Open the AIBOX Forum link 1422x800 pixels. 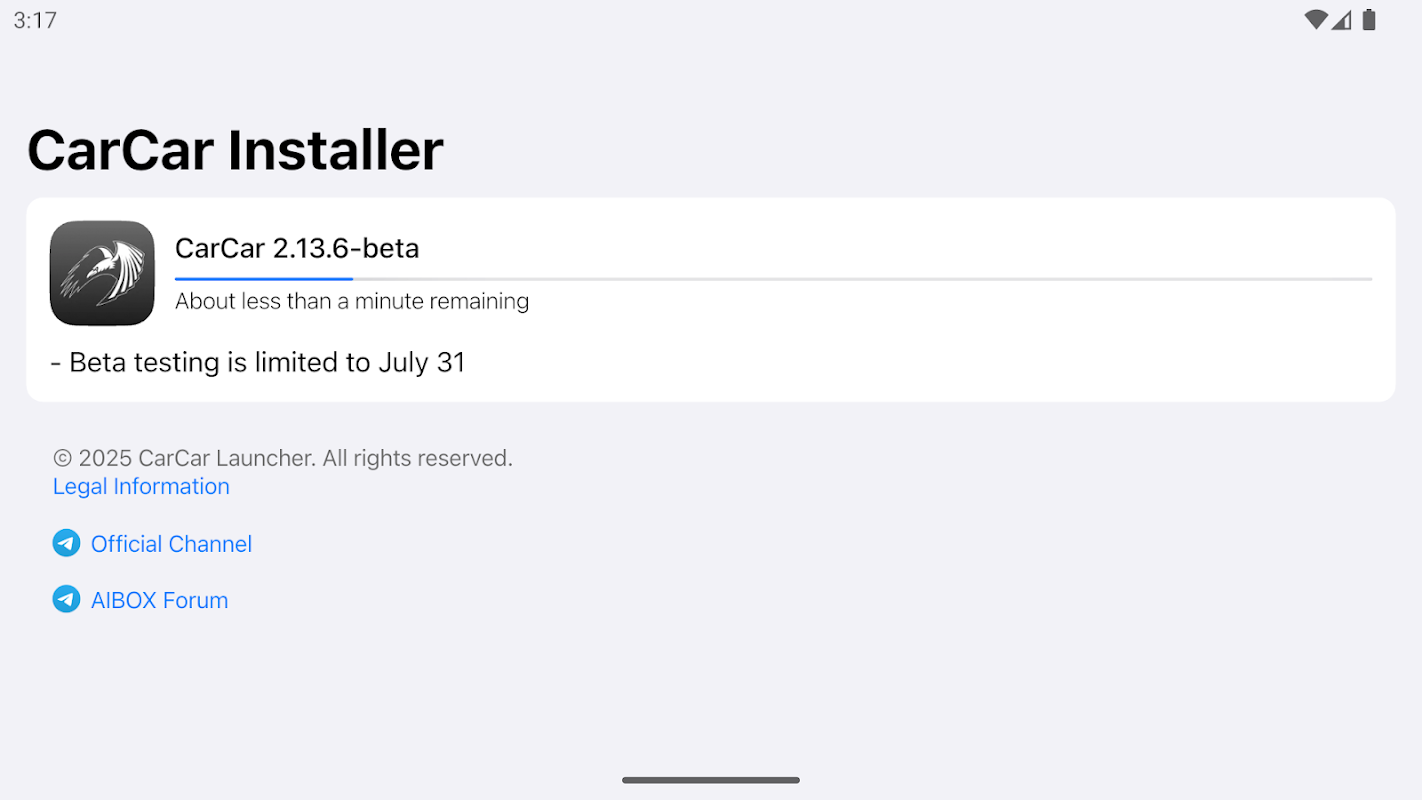tap(159, 600)
